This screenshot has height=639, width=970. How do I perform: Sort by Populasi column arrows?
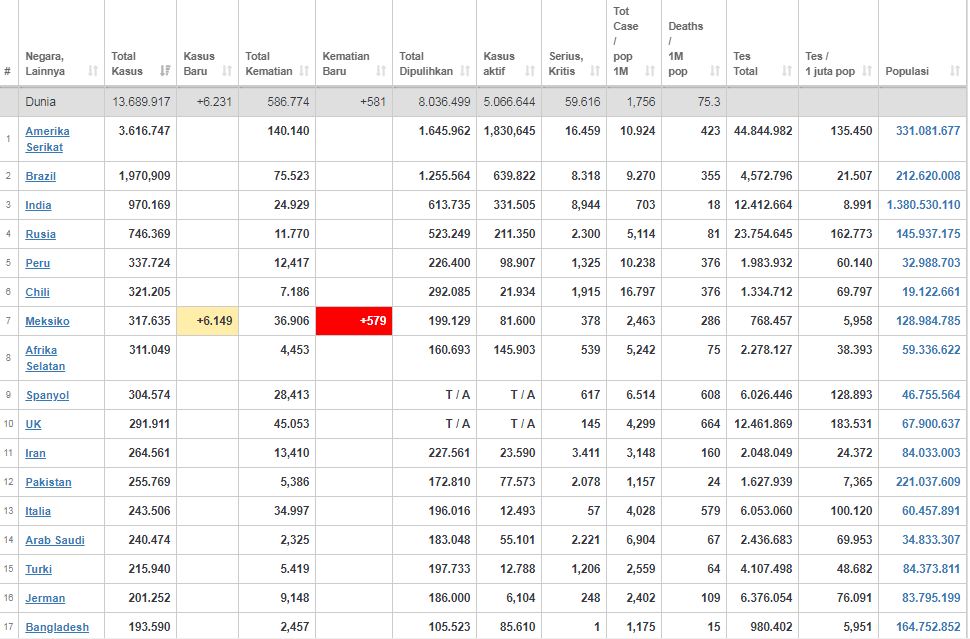(x=955, y=71)
